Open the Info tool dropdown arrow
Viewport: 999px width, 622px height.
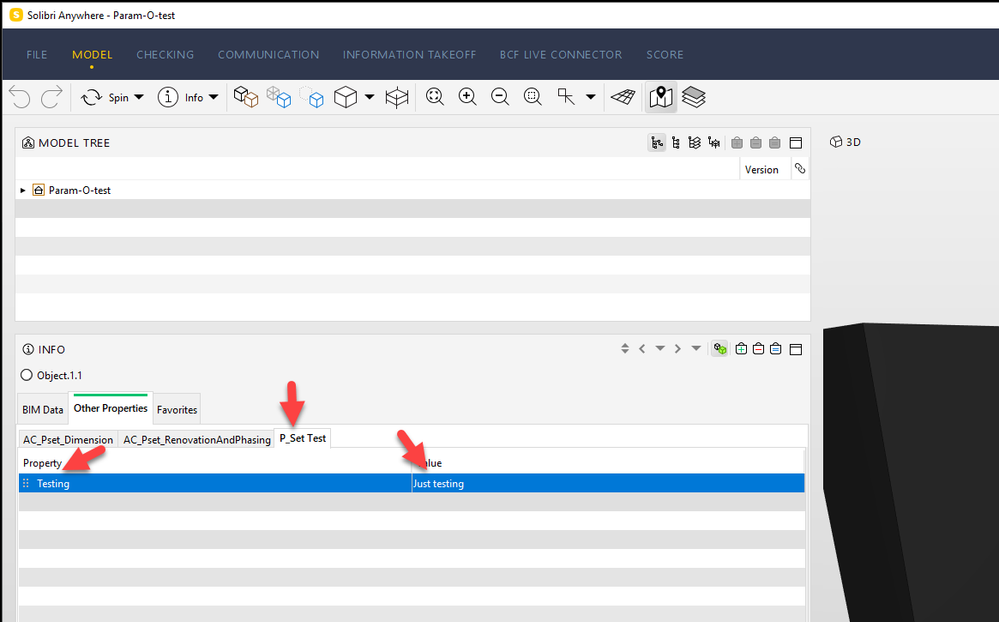[x=213, y=98]
